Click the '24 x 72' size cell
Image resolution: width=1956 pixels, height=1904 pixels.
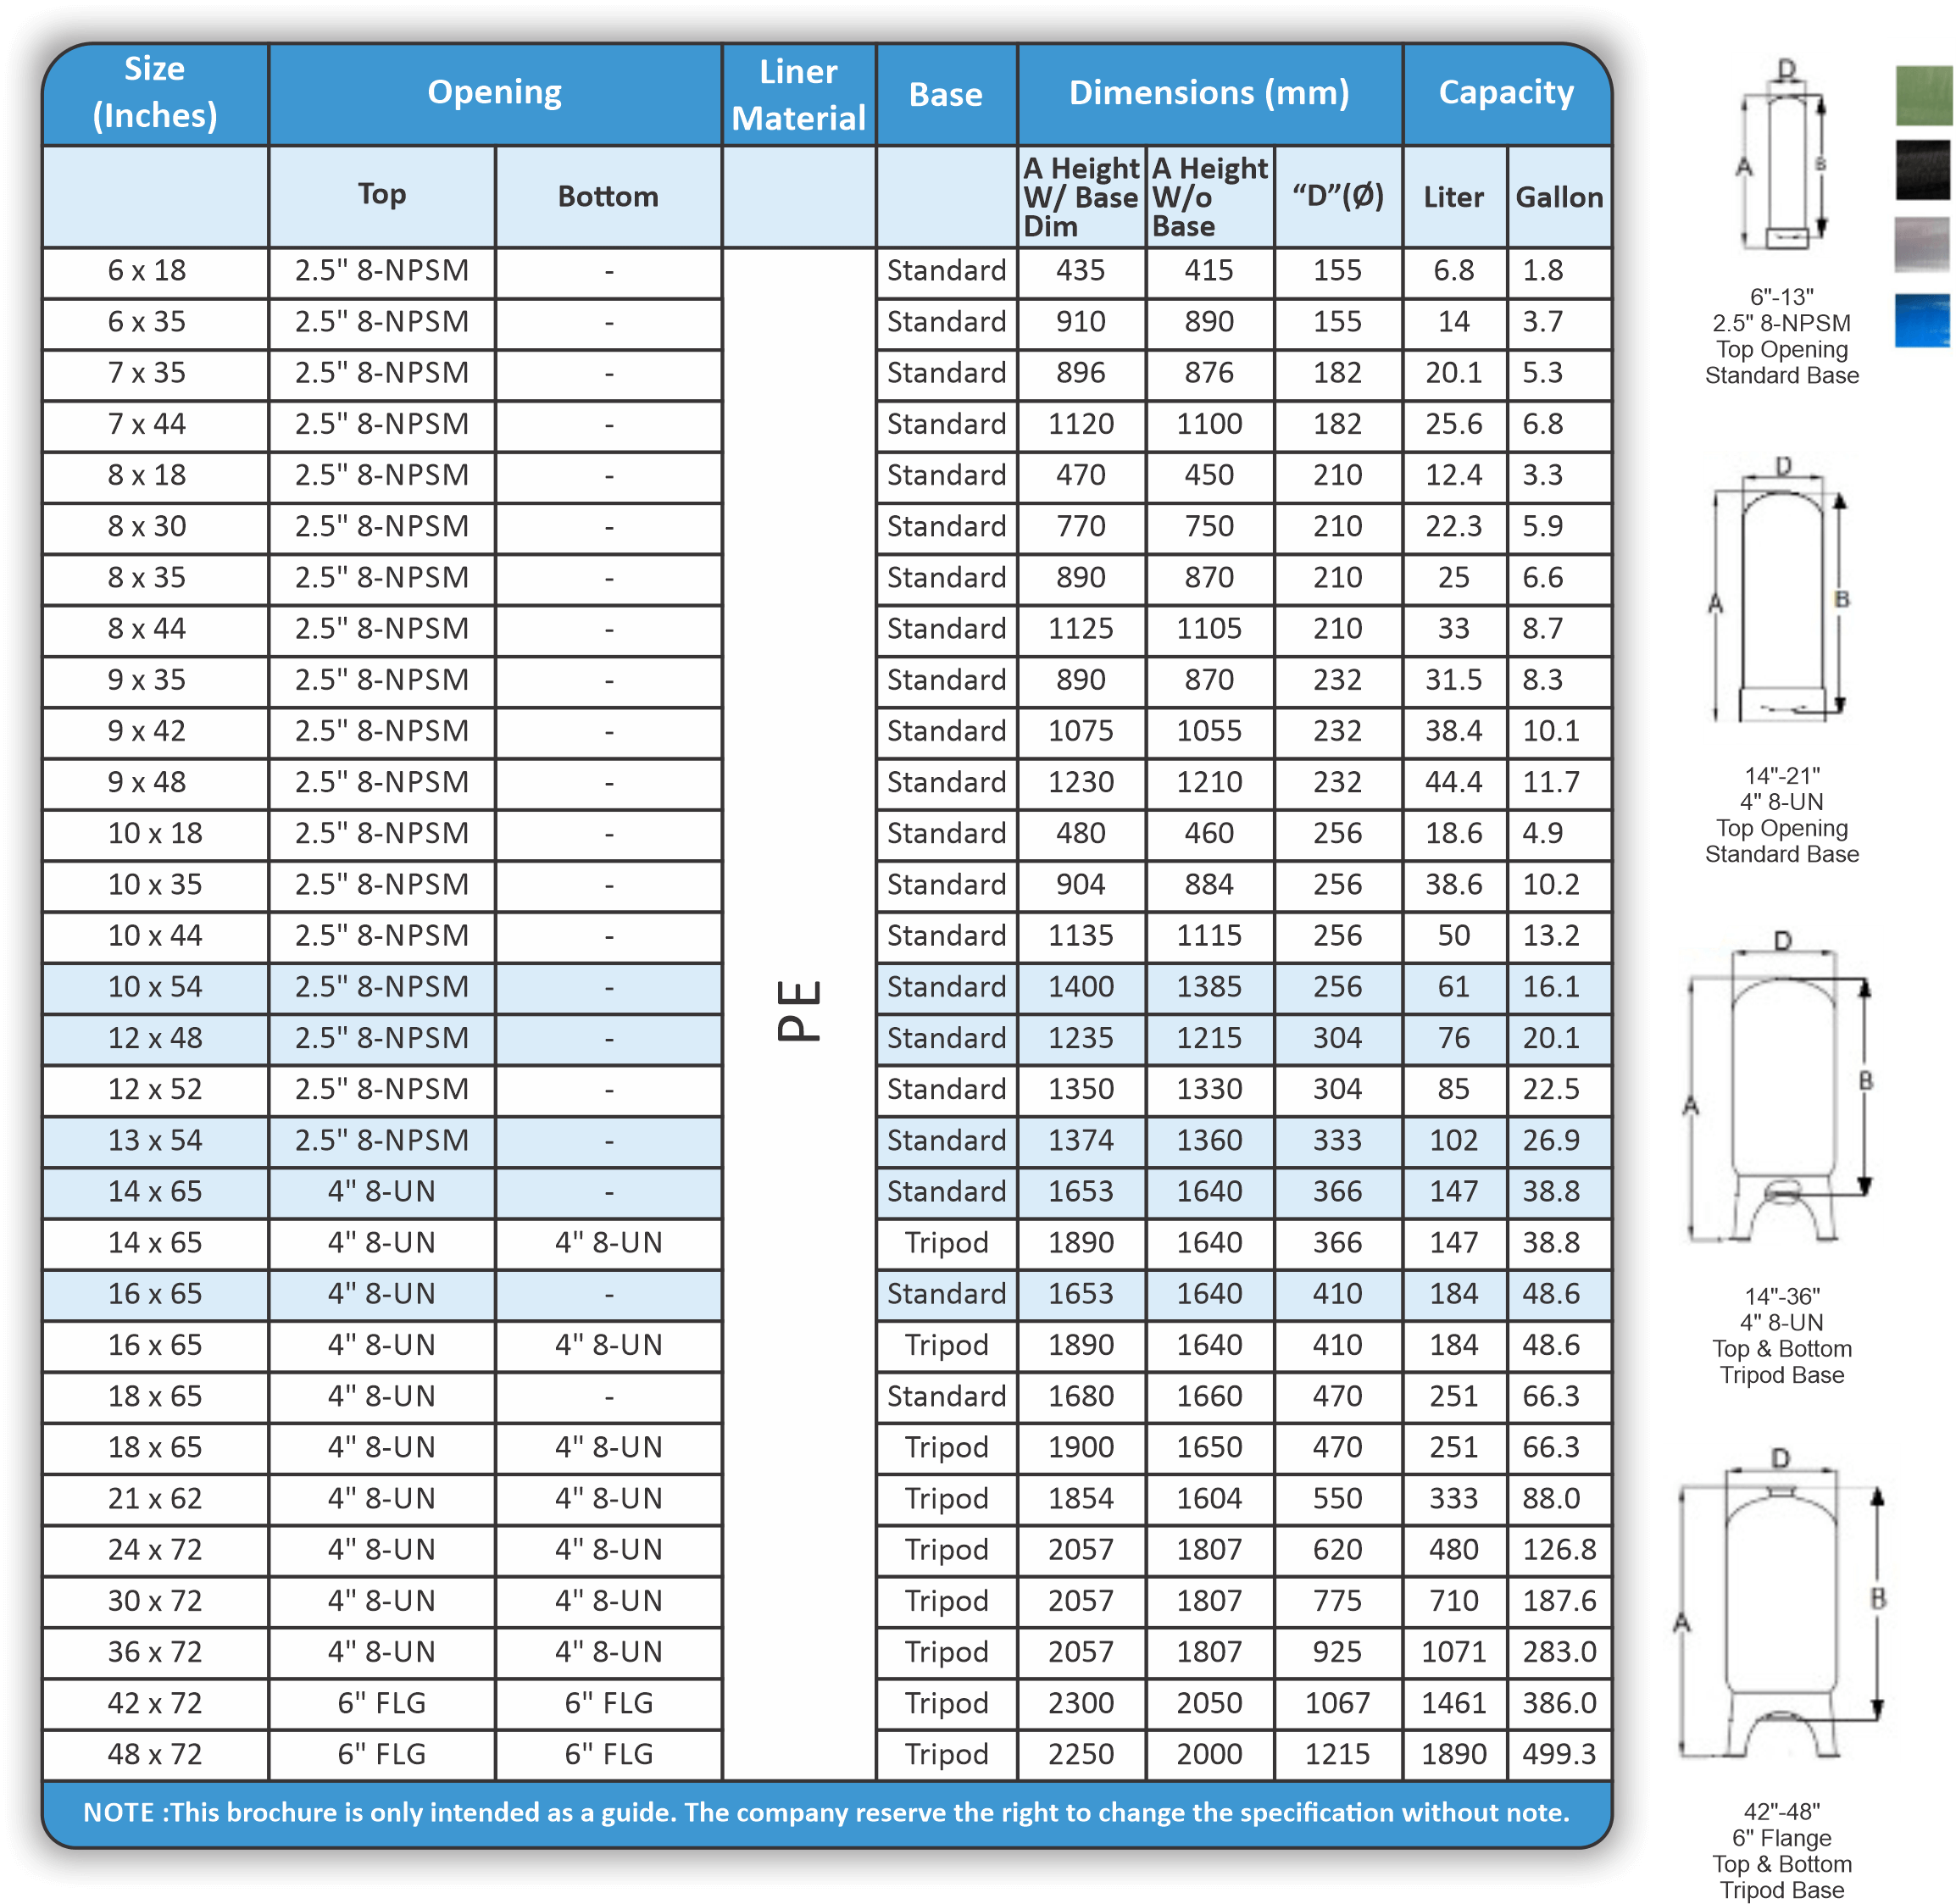[155, 1550]
